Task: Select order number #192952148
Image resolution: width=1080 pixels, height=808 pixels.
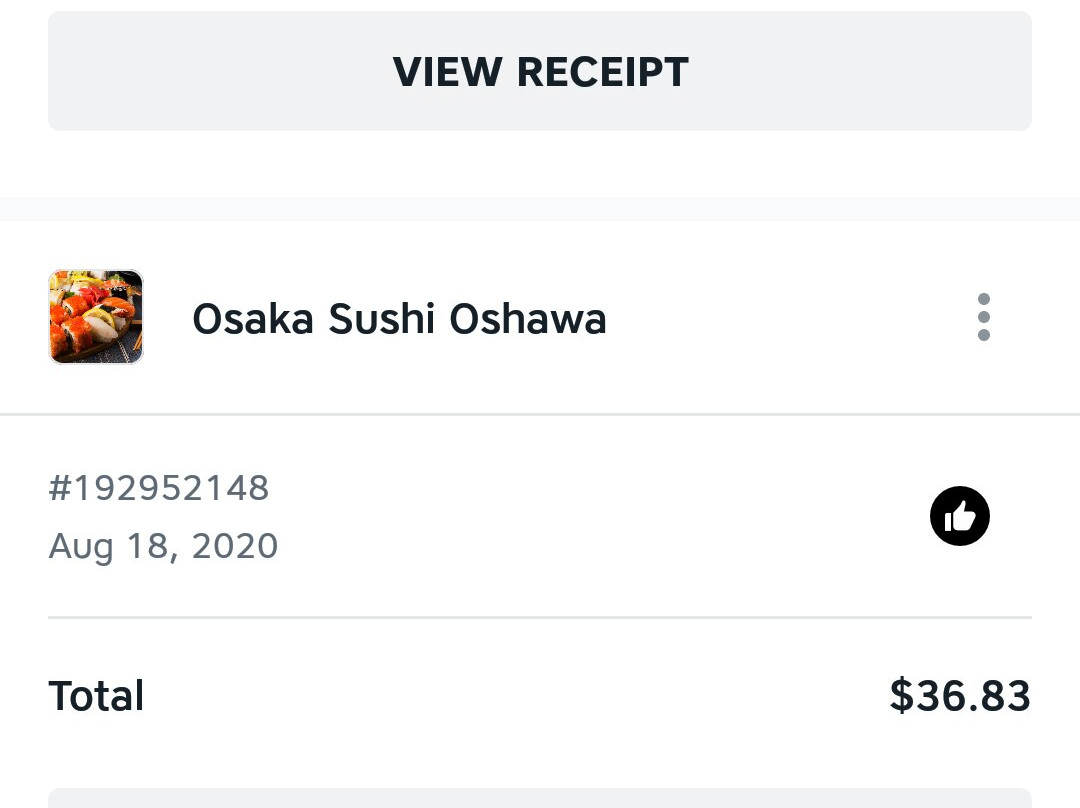Action: pyautogui.click(x=159, y=488)
